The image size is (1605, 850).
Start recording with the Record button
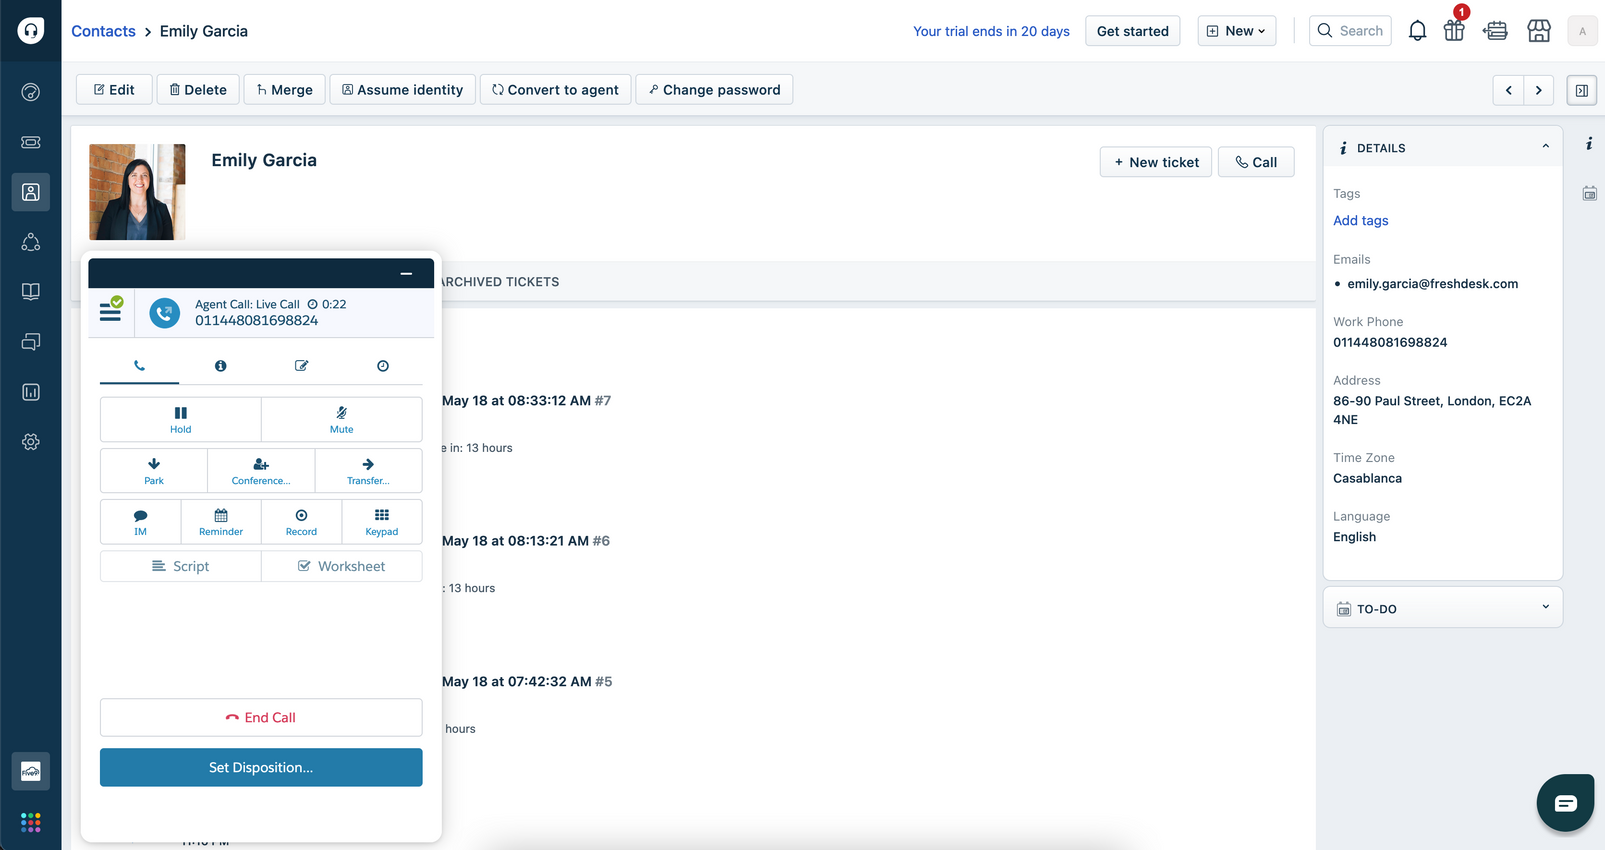(301, 522)
